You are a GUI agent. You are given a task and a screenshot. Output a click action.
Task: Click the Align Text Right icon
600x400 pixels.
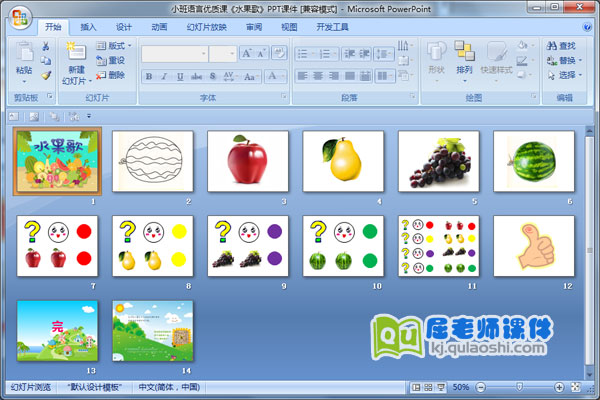pos(333,76)
